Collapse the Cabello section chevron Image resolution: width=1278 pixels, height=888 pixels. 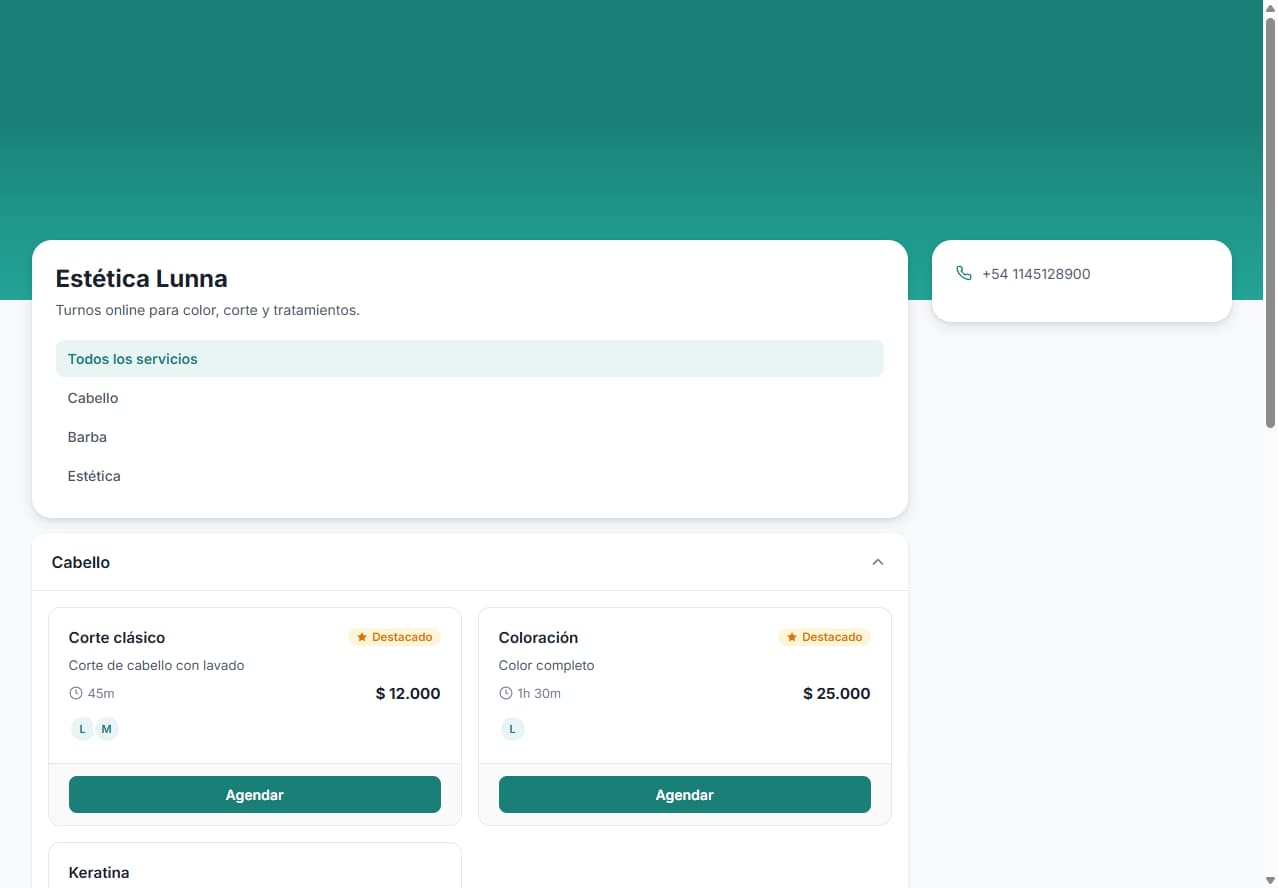point(878,562)
